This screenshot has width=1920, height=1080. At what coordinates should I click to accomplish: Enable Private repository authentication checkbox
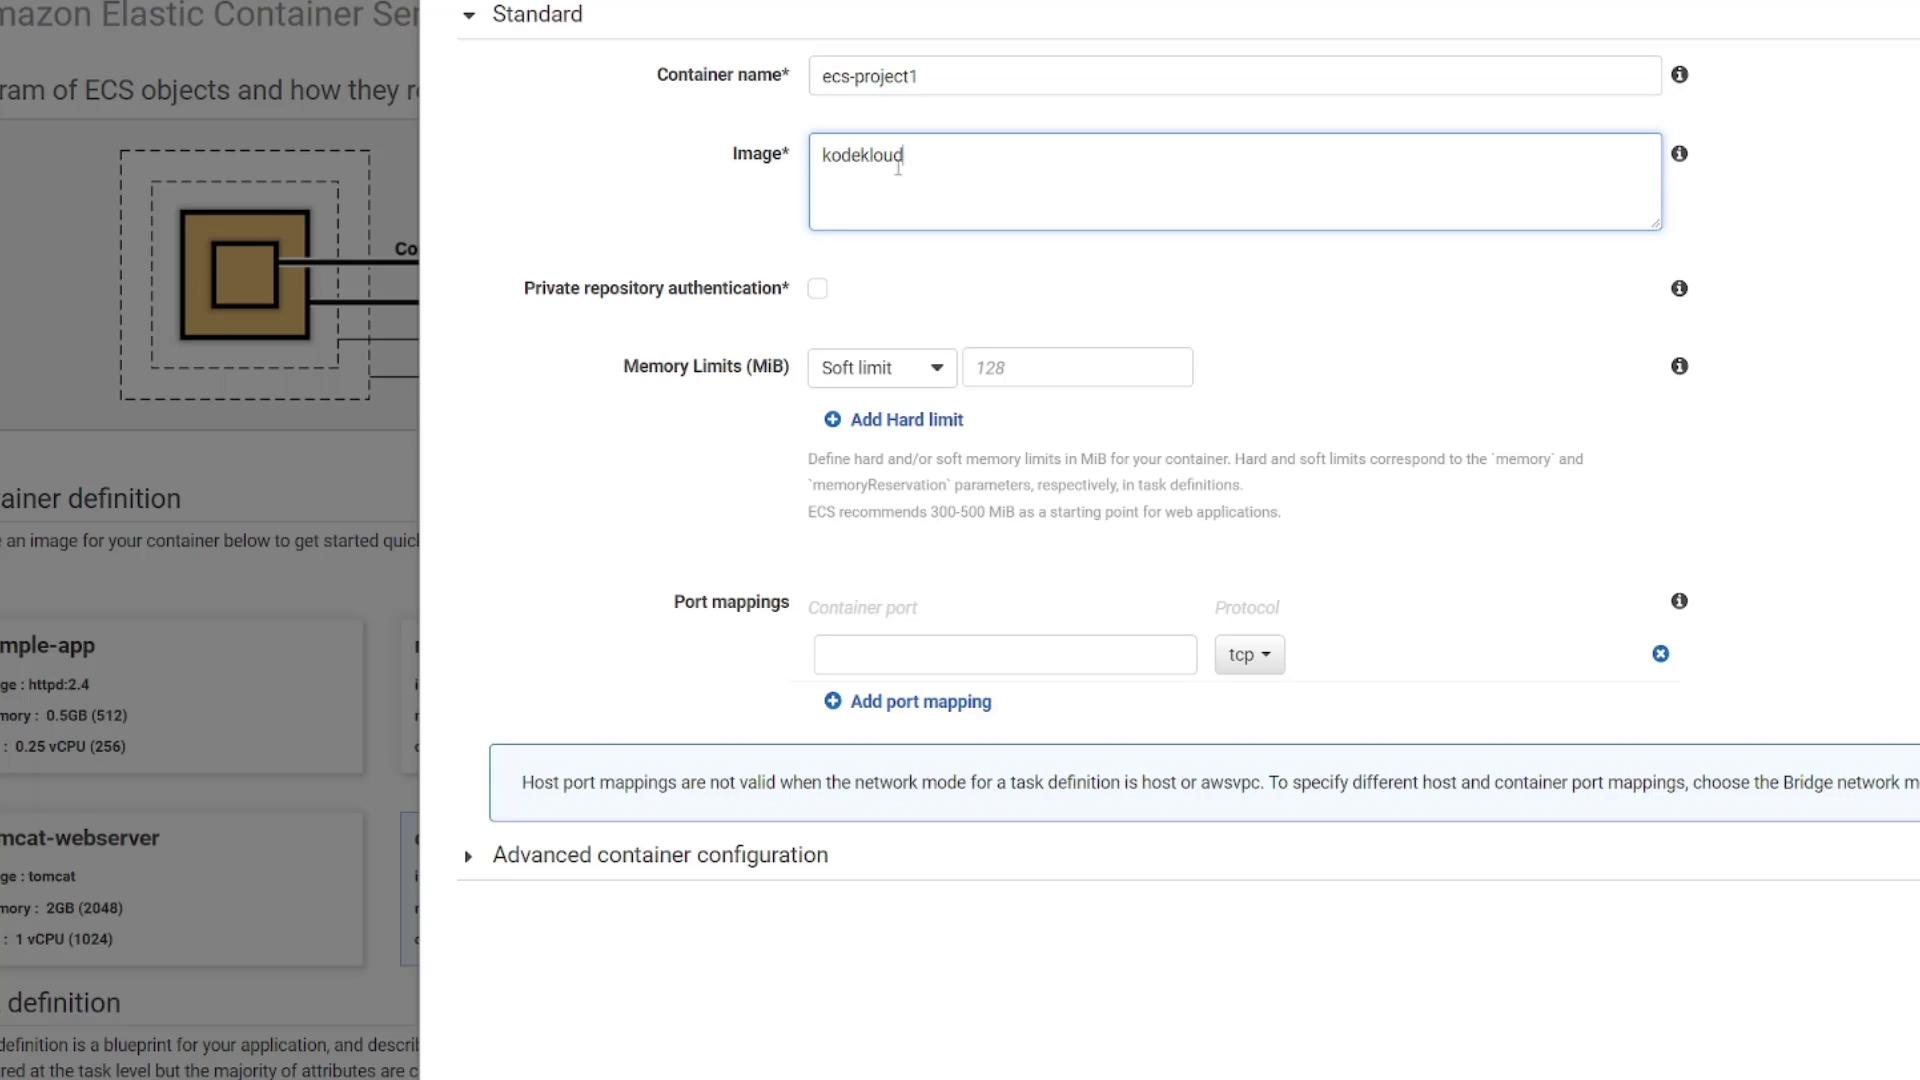(818, 289)
